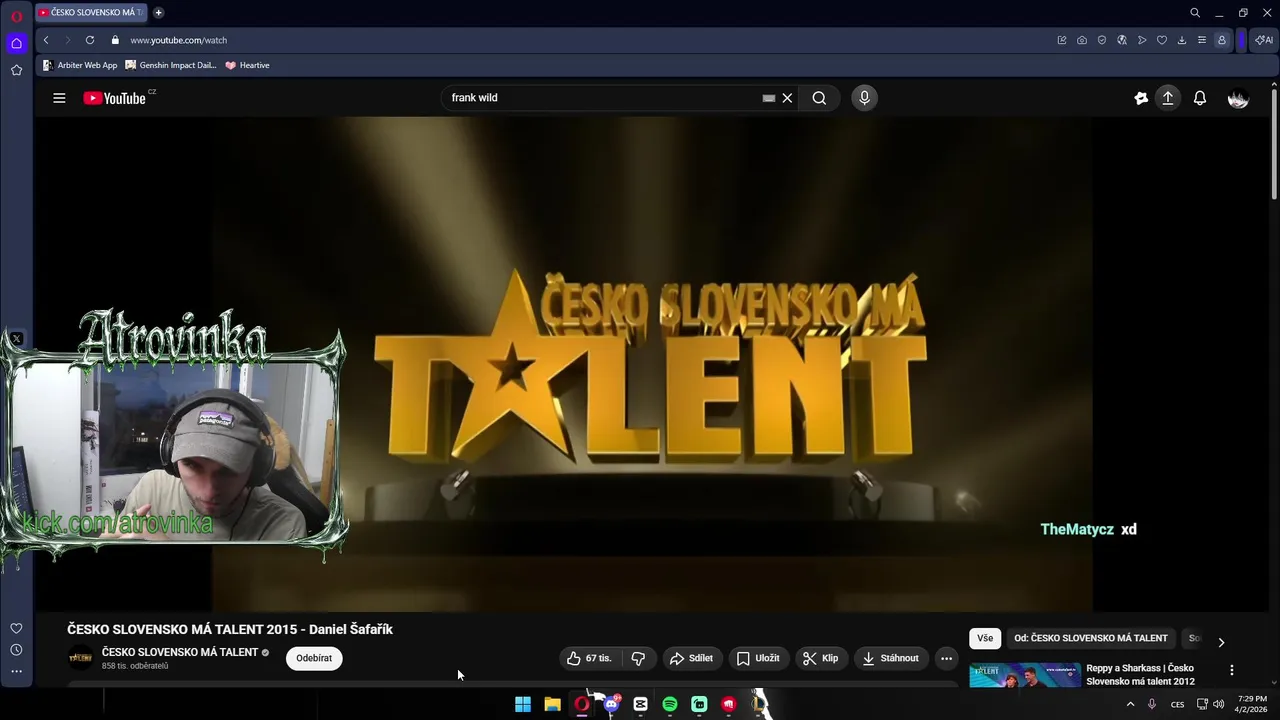
Task: Click the sparkle icon beside upload
Action: tap(1141, 98)
